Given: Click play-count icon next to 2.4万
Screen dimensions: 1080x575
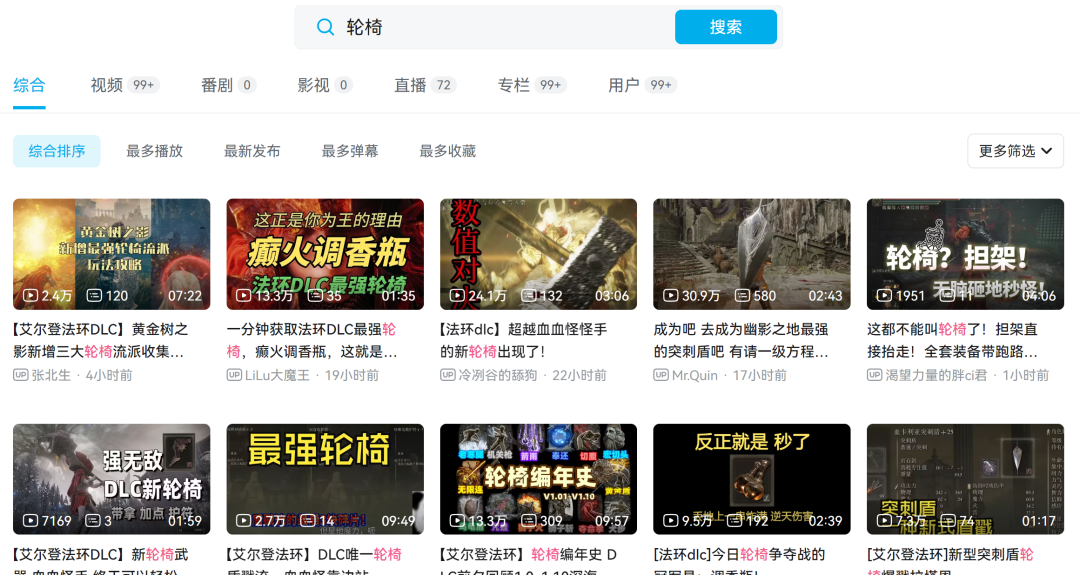Looking at the screenshot, I should (30, 295).
